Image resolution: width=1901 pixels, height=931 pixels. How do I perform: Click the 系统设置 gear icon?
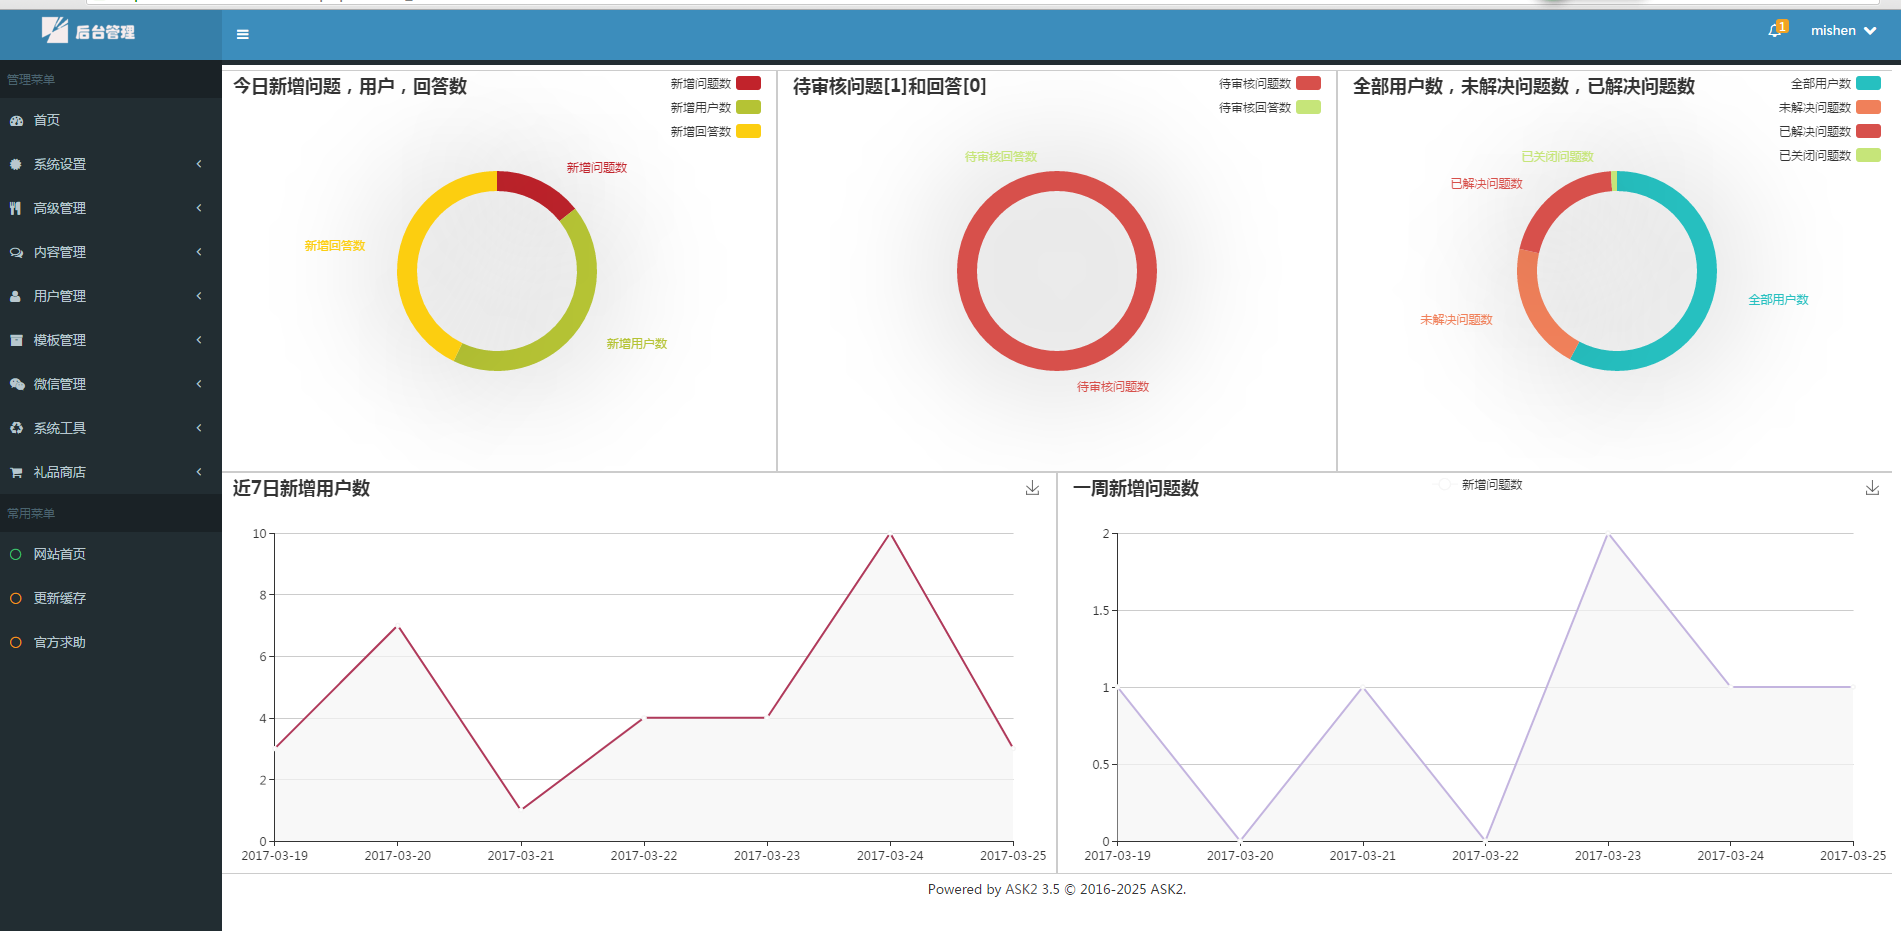16,164
